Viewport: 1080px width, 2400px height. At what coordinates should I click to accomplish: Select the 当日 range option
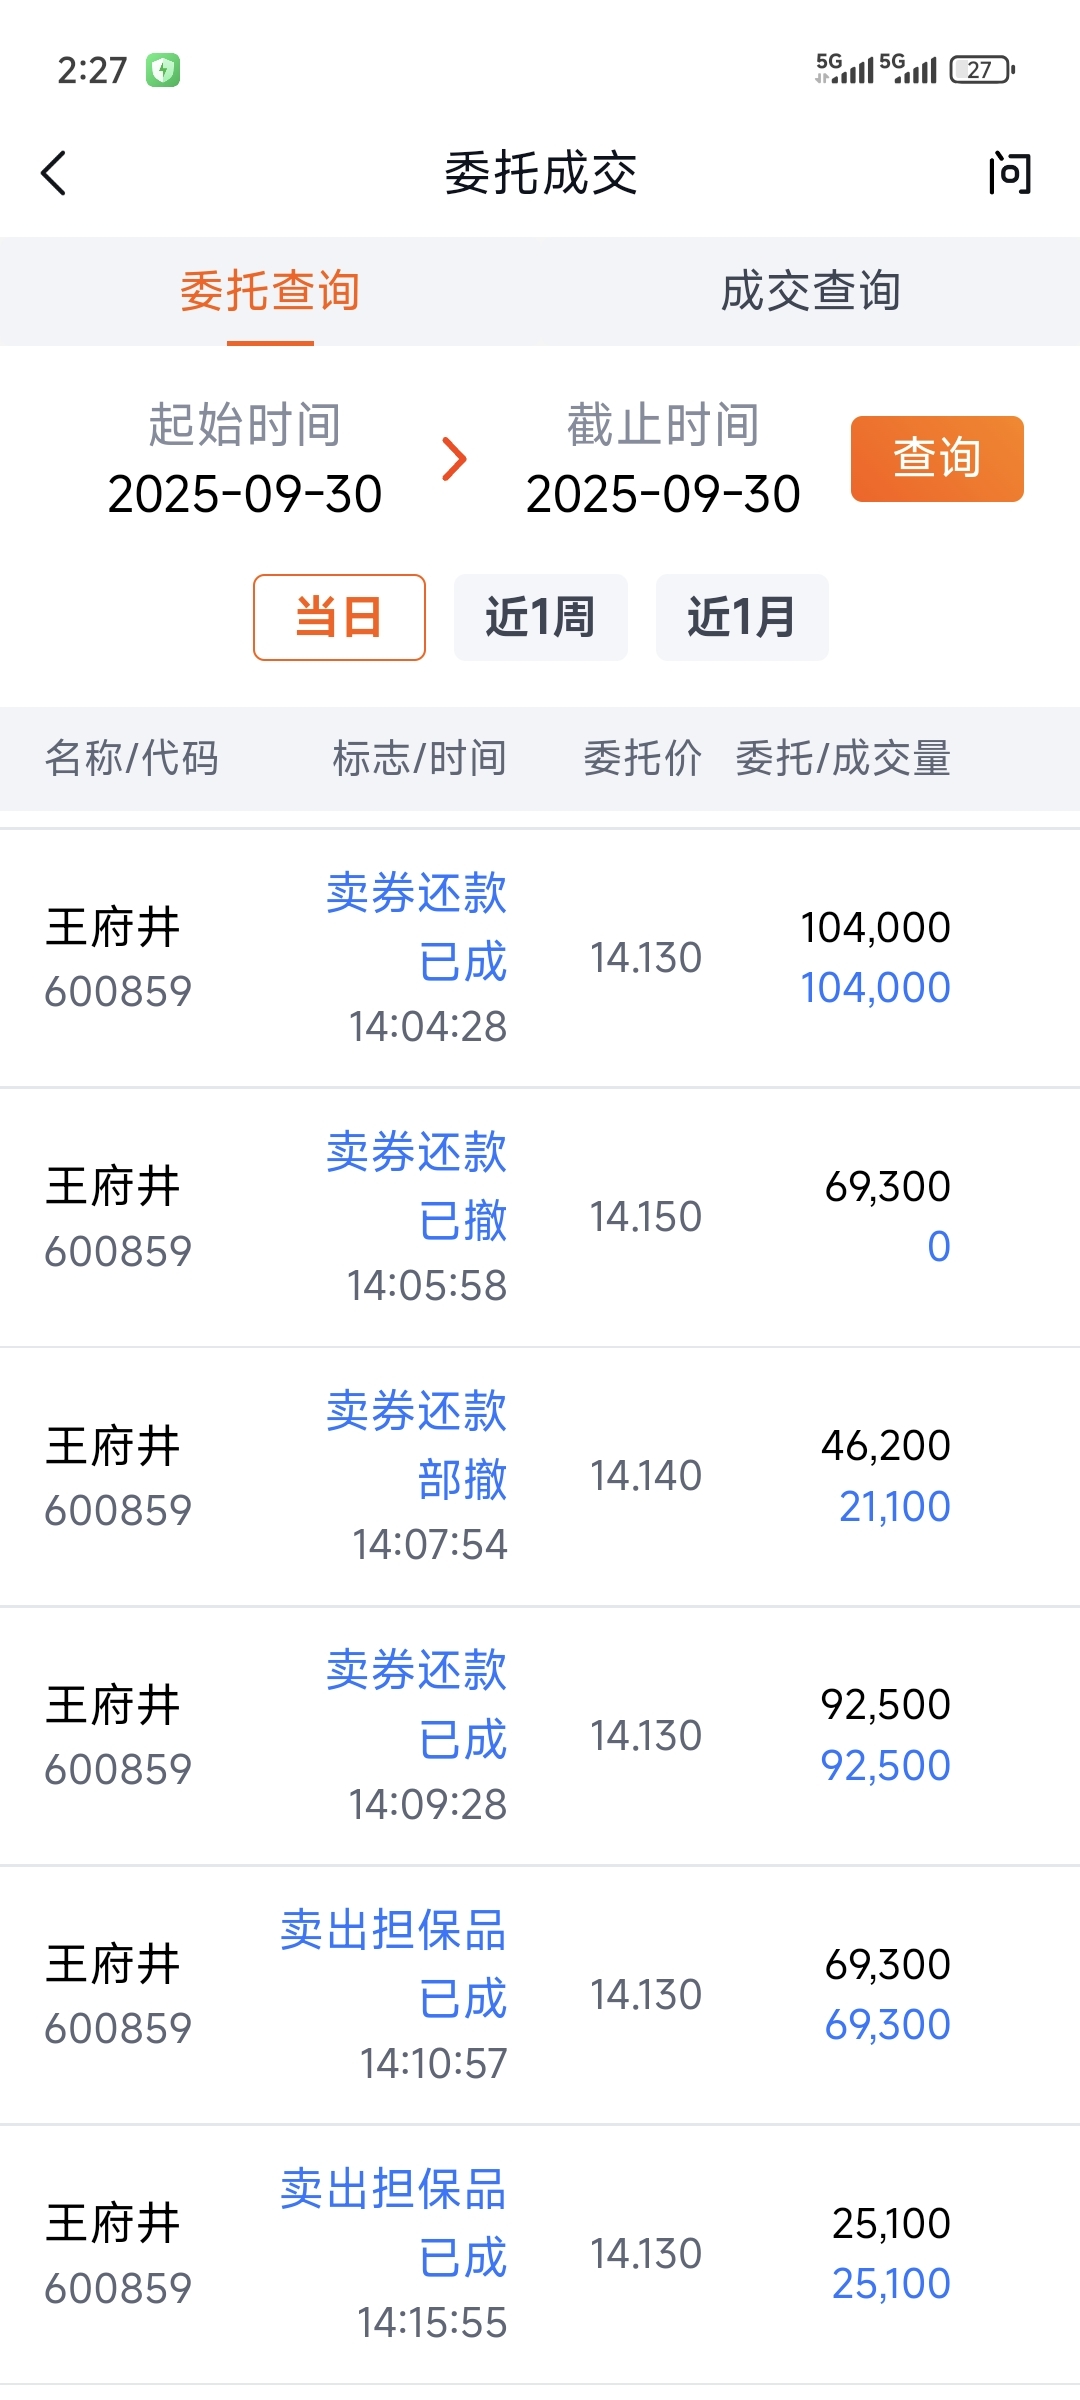point(339,617)
